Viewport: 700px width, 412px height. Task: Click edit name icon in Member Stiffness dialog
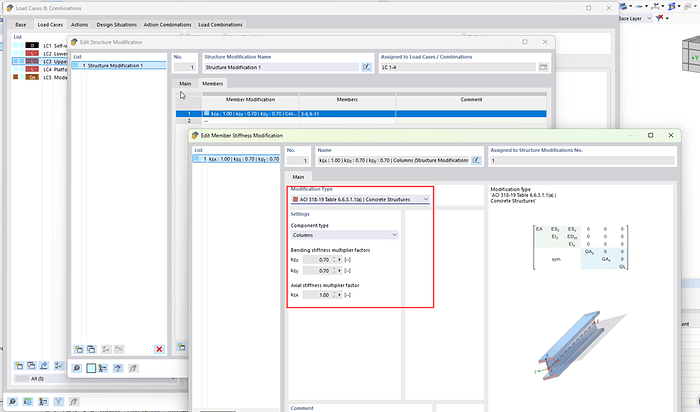coord(478,160)
